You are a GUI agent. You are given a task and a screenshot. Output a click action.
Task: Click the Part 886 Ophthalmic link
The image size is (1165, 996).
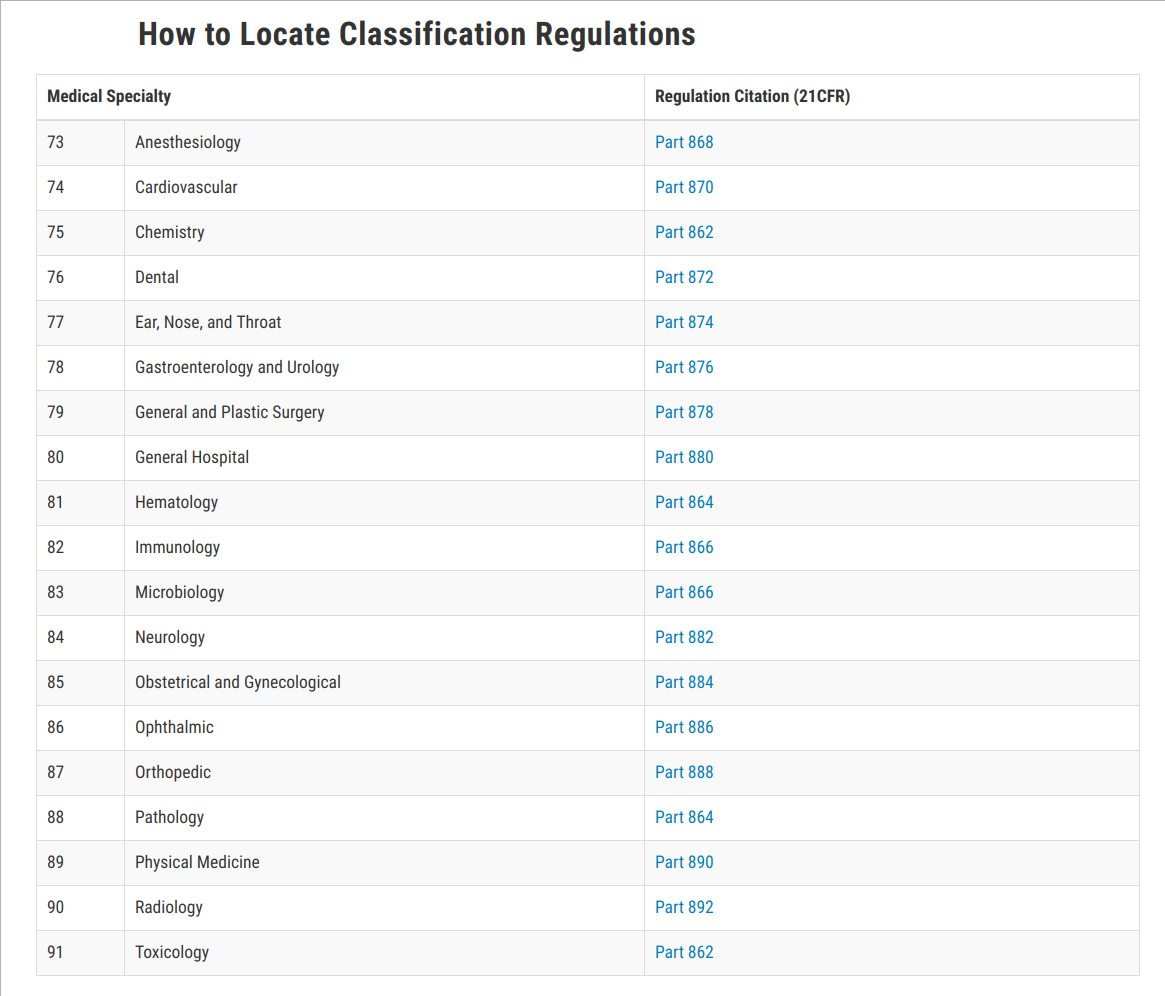tap(684, 727)
